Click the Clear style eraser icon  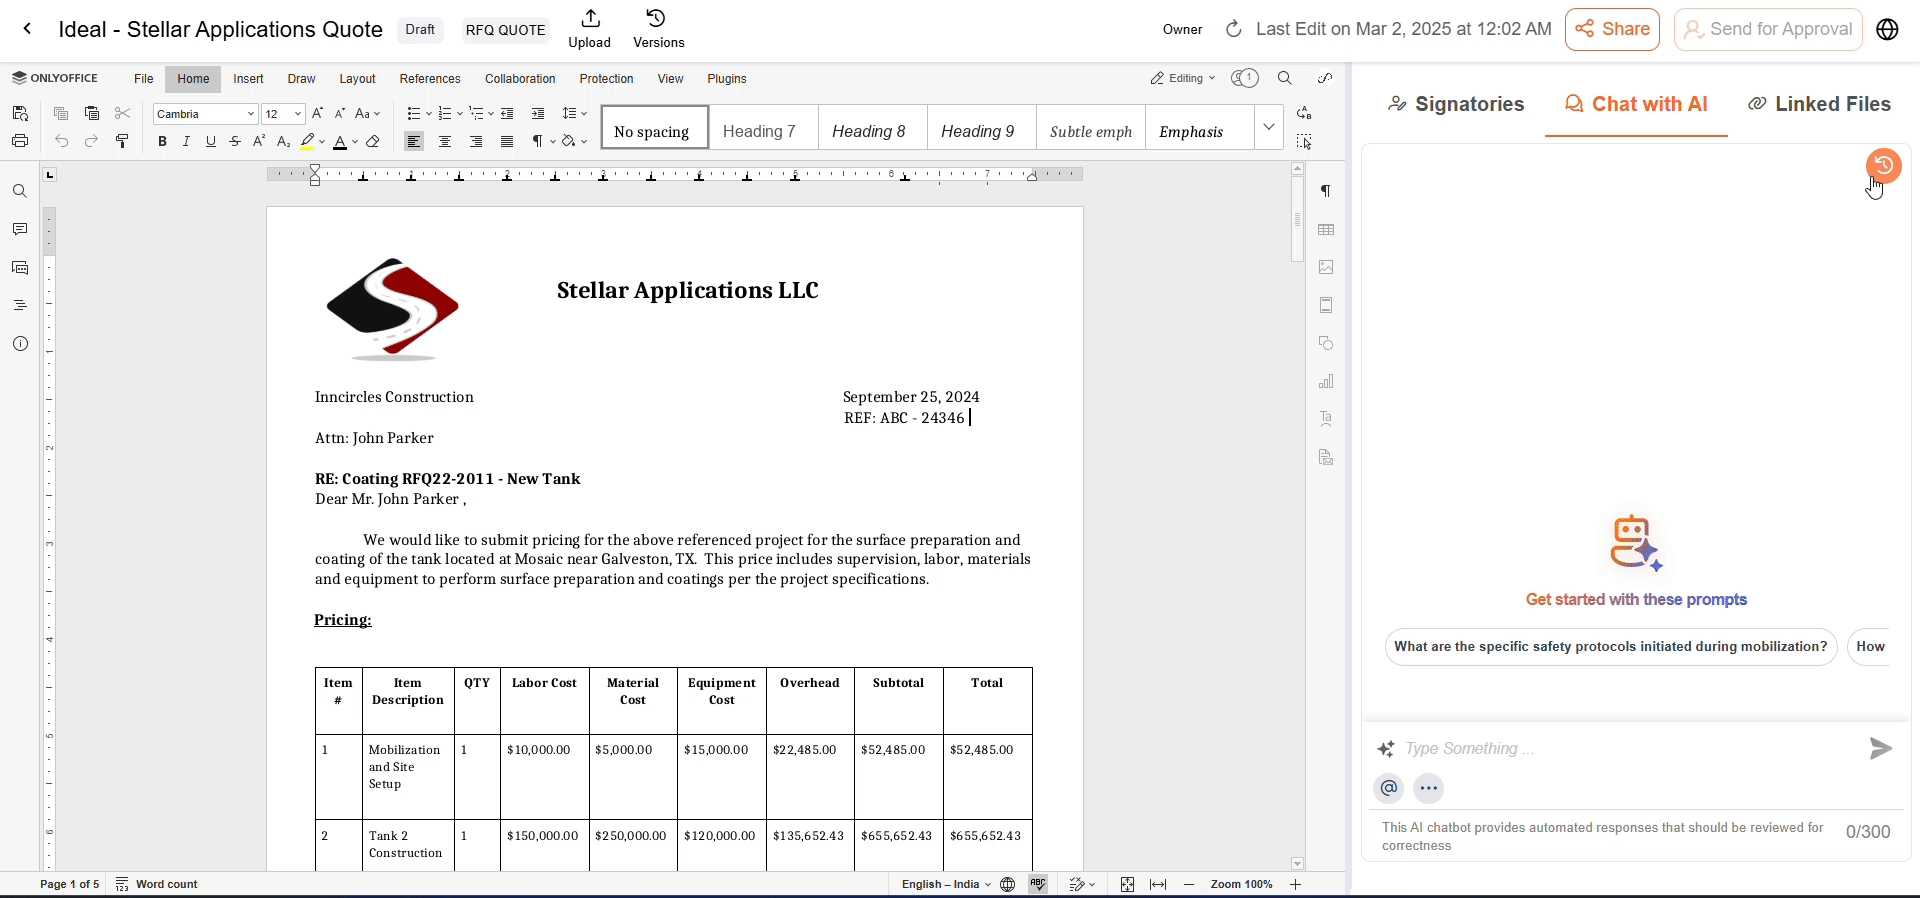point(373,142)
